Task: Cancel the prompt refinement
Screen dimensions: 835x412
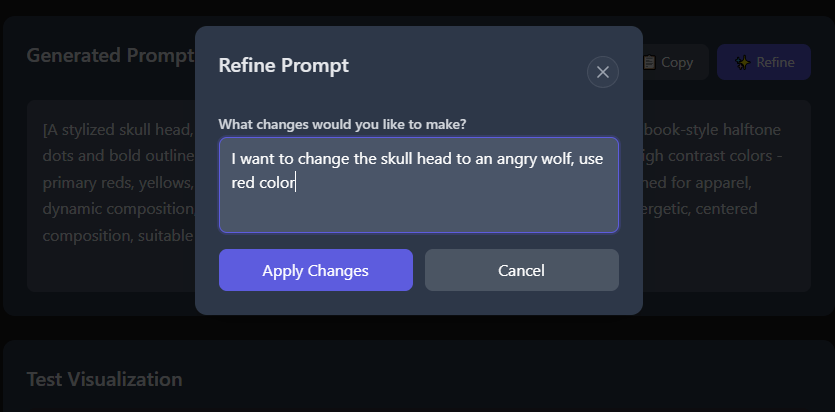Action: (521, 270)
